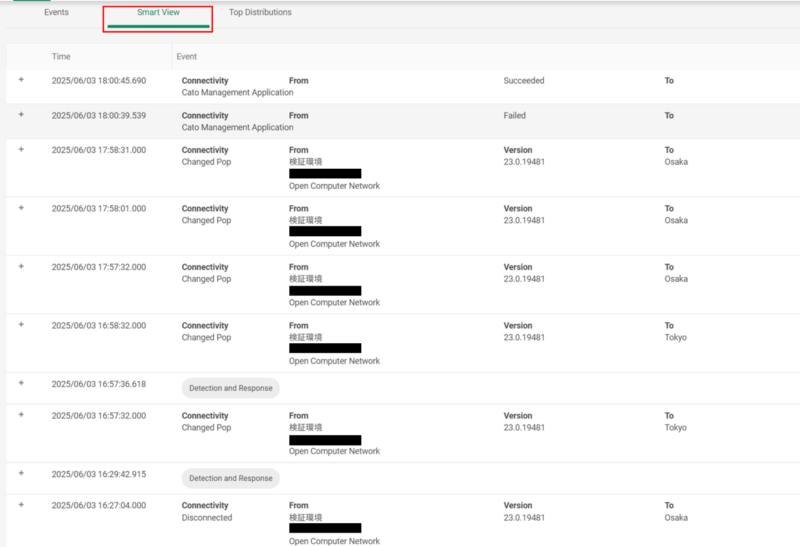Click Detection and Response badge at 16:57:36

(230, 388)
